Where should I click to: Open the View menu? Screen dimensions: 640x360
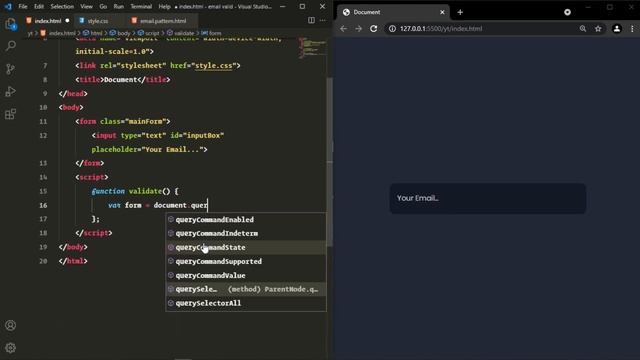[86, 7]
